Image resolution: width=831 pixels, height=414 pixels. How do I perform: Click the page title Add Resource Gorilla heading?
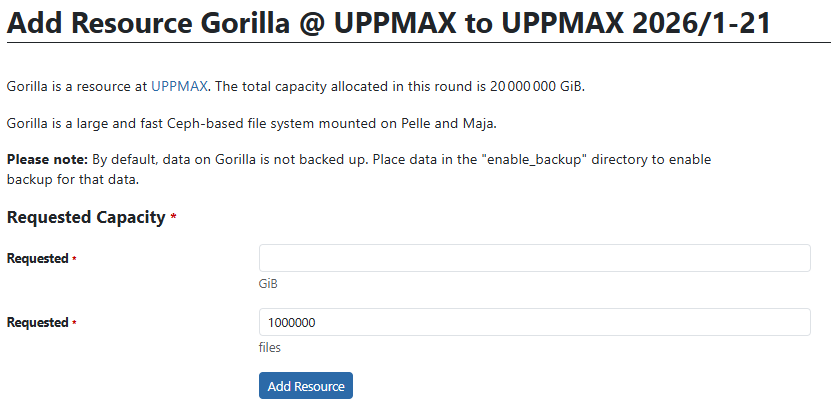388,22
